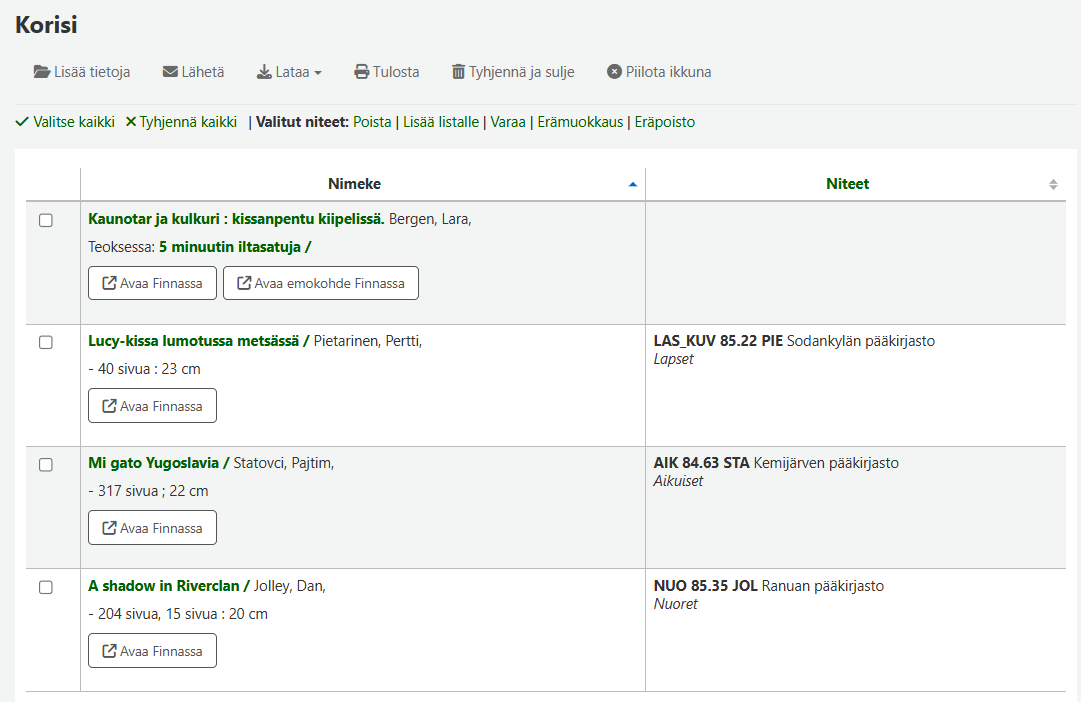Click Avaa Finnassa for Lucy-kissa
The width and height of the screenshot is (1081, 702).
(152, 405)
